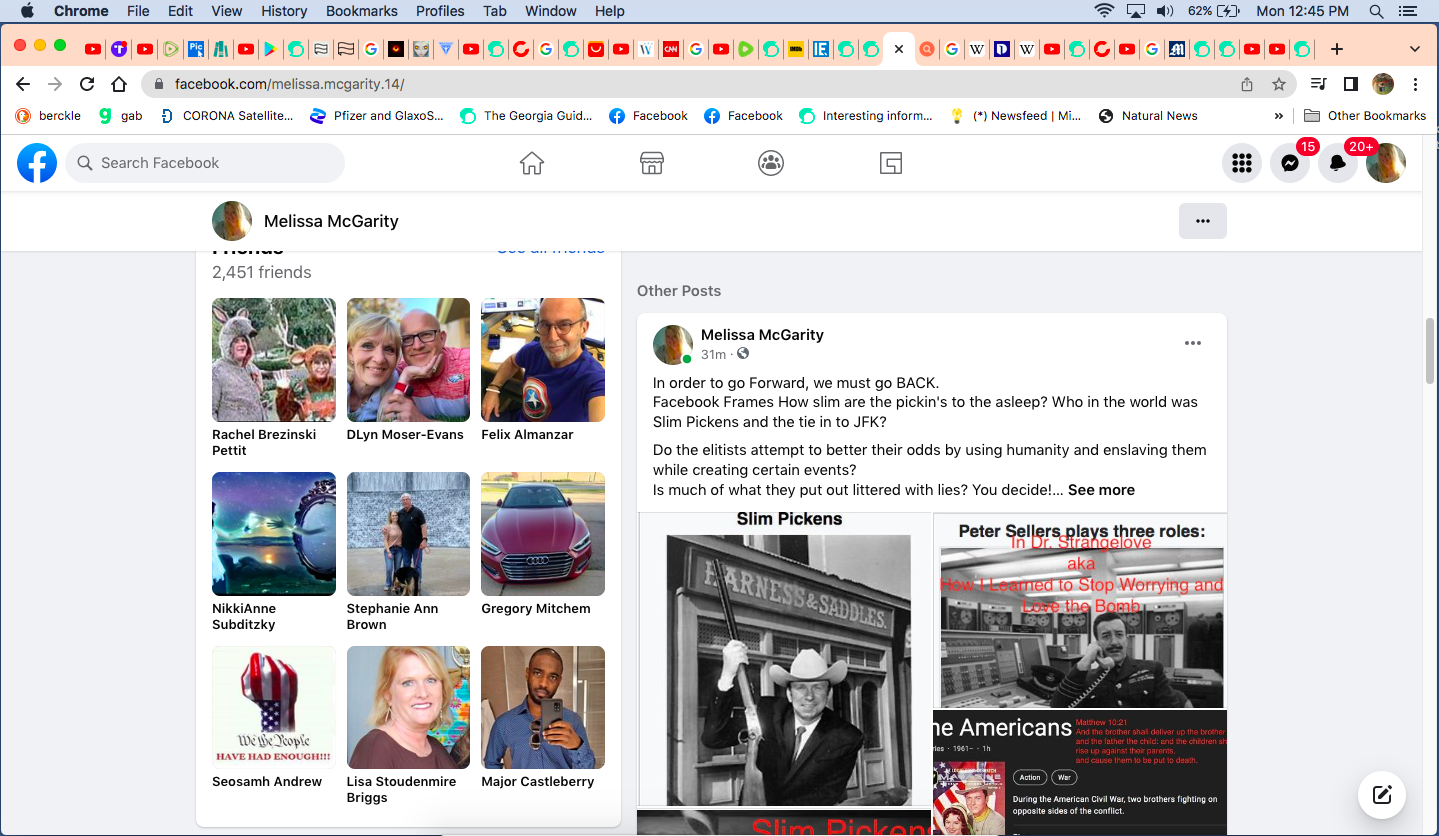Click the Facebook logo icon

pyautogui.click(x=37, y=163)
